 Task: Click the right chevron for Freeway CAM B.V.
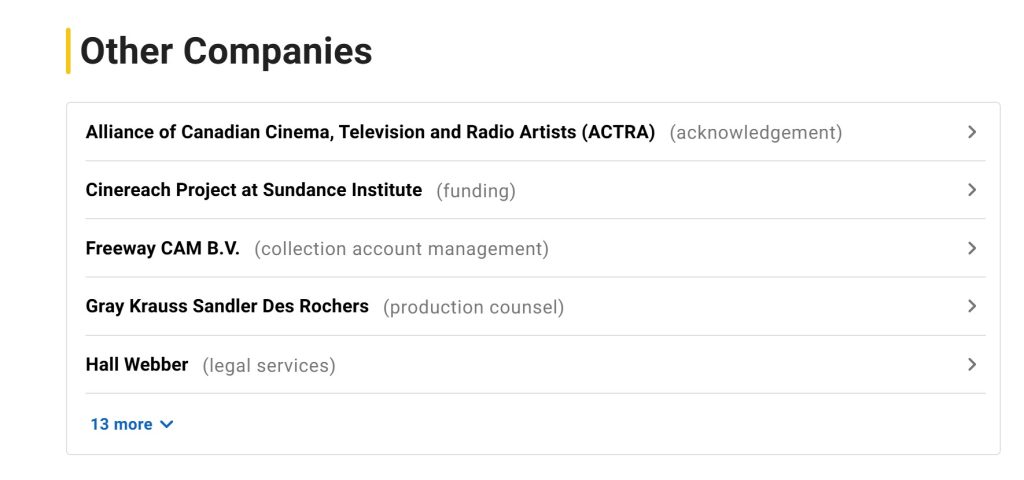tap(971, 248)
